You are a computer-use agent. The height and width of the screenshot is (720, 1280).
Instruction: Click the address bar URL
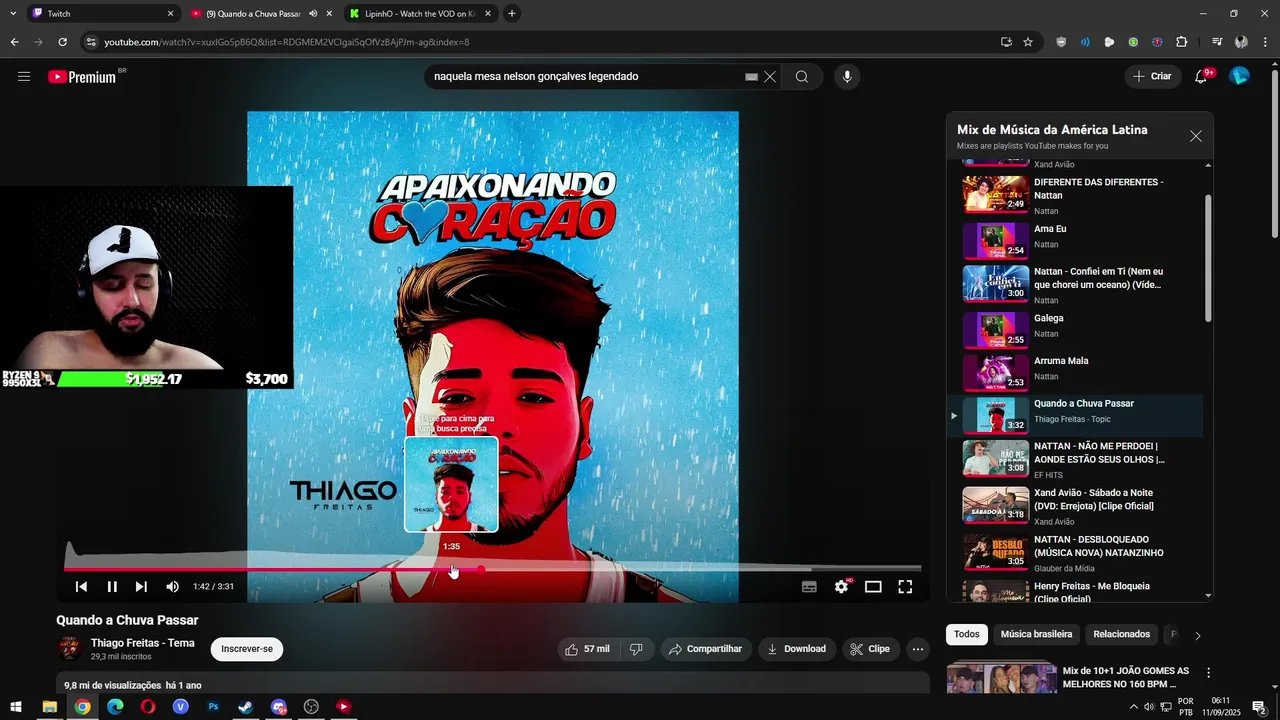point(286,42)
